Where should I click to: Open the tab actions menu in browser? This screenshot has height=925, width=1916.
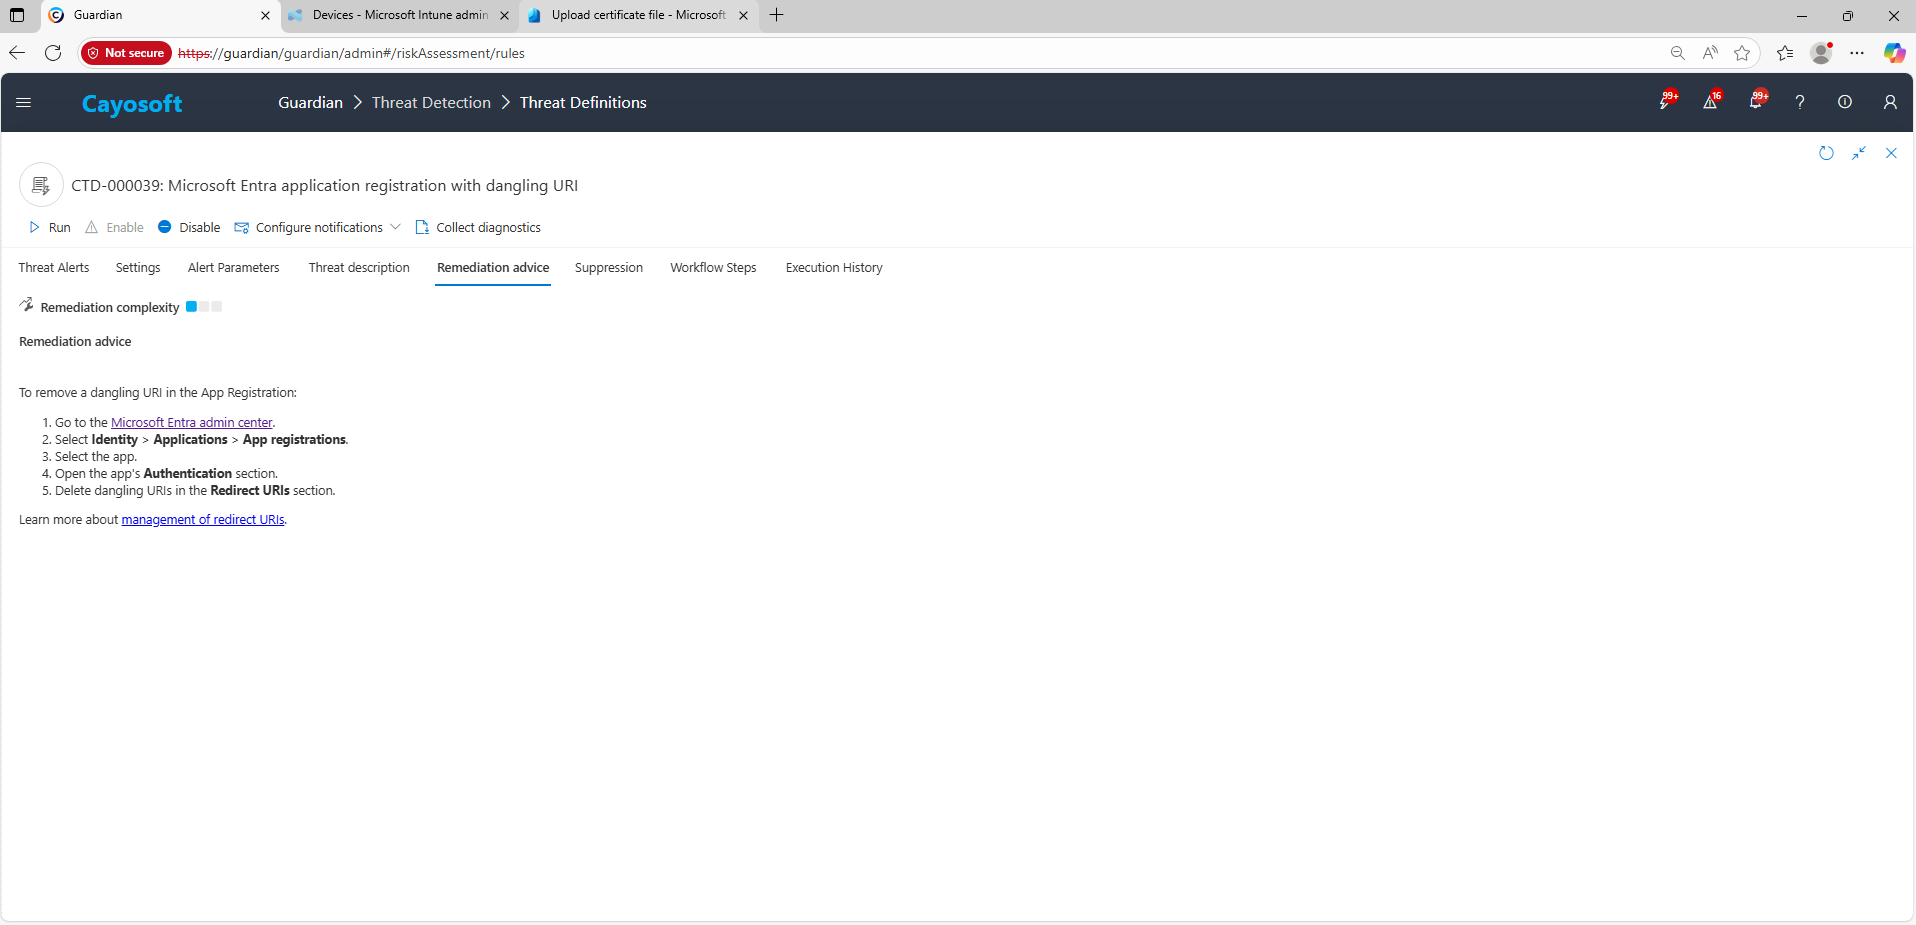pos(17,15)
